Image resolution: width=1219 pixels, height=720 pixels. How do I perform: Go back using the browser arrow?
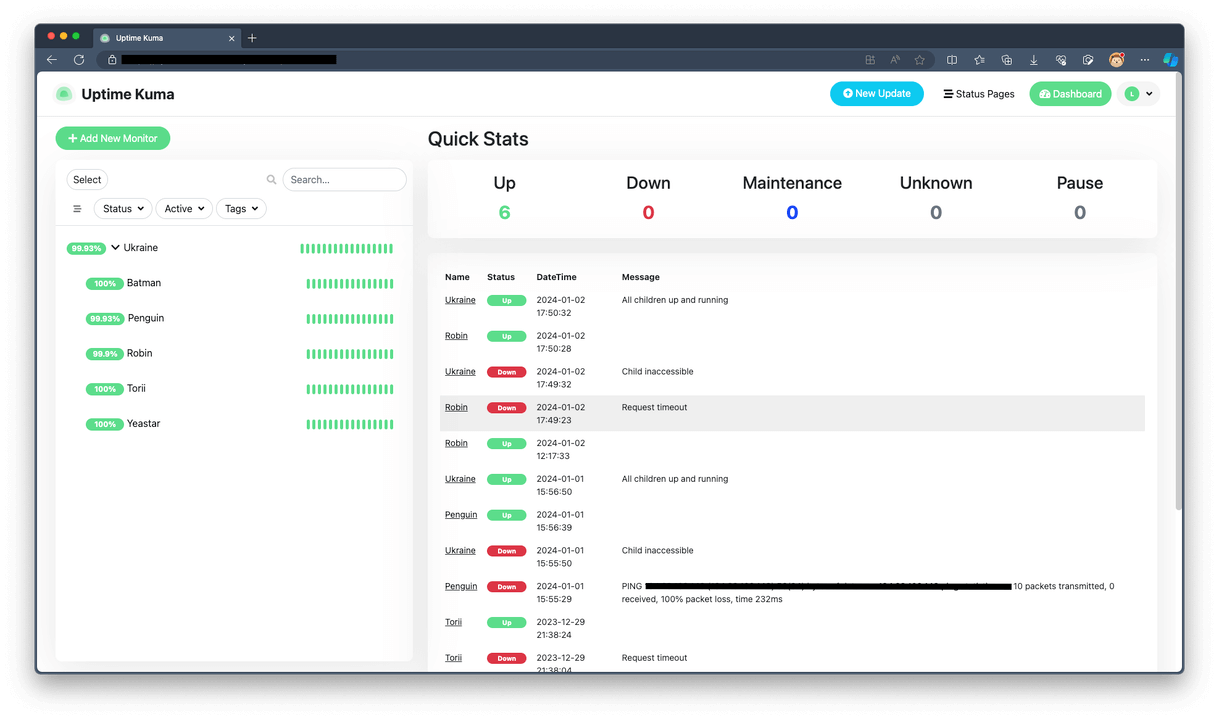52,60
